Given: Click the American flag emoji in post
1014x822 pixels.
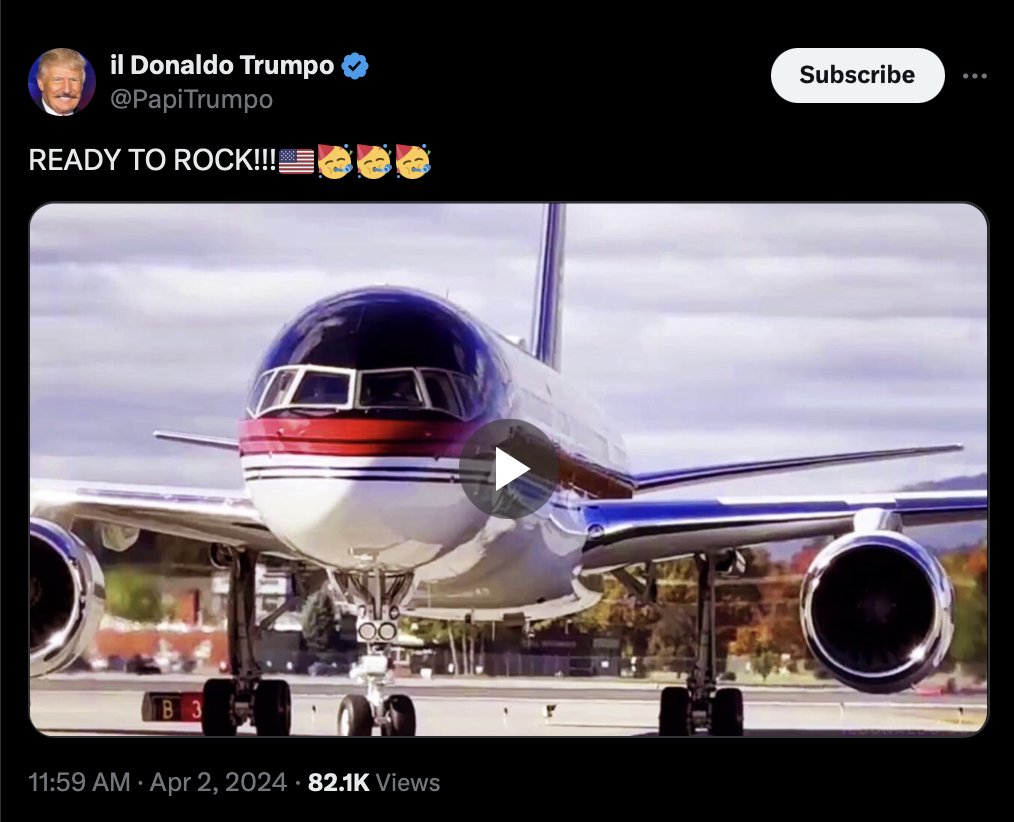Looking at the screenshot, I should 297,160.
